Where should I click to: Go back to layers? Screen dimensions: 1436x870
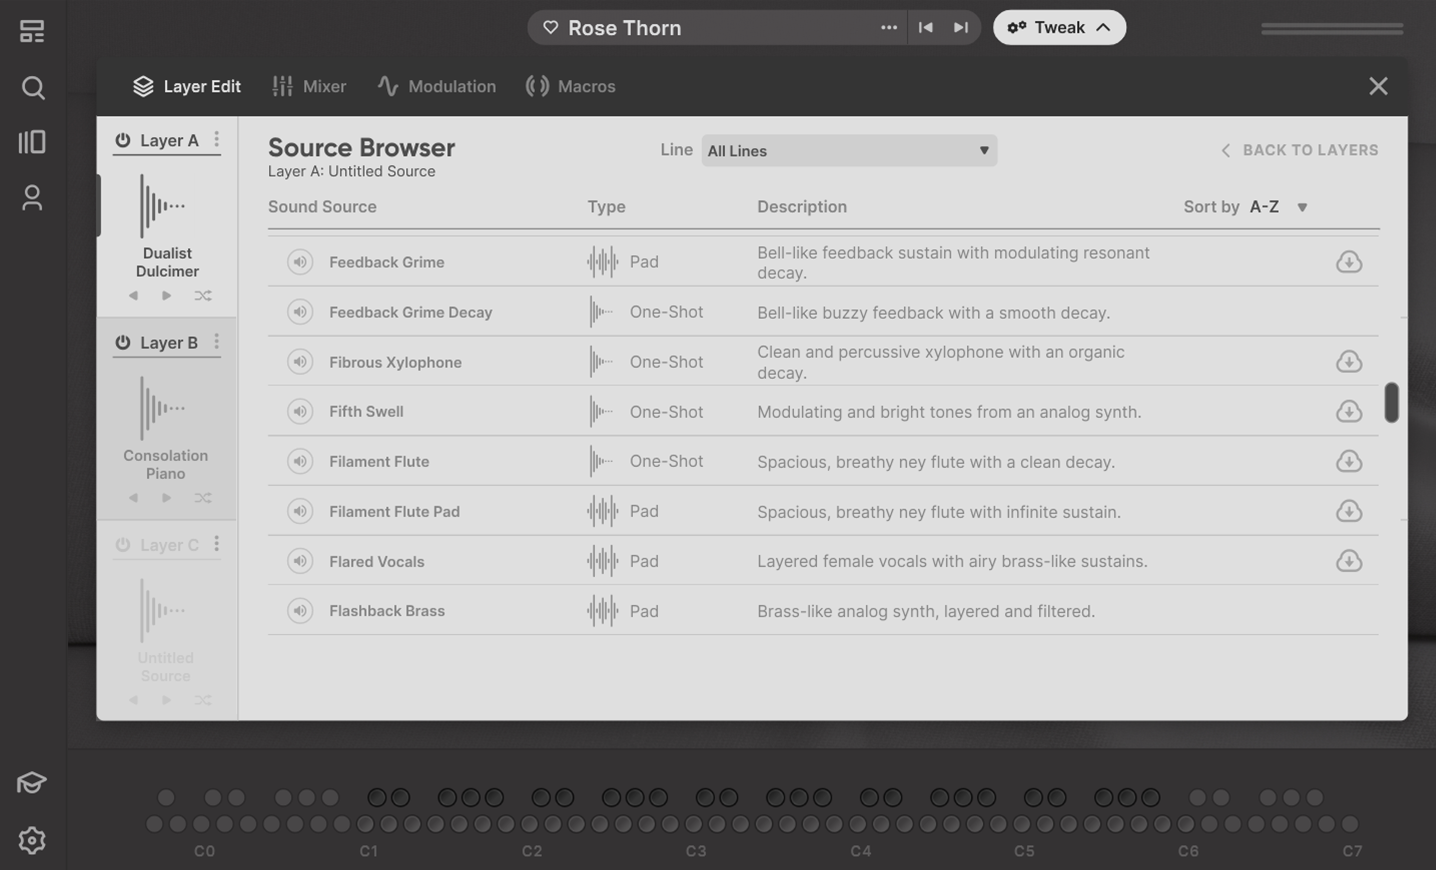[1299, 150]
